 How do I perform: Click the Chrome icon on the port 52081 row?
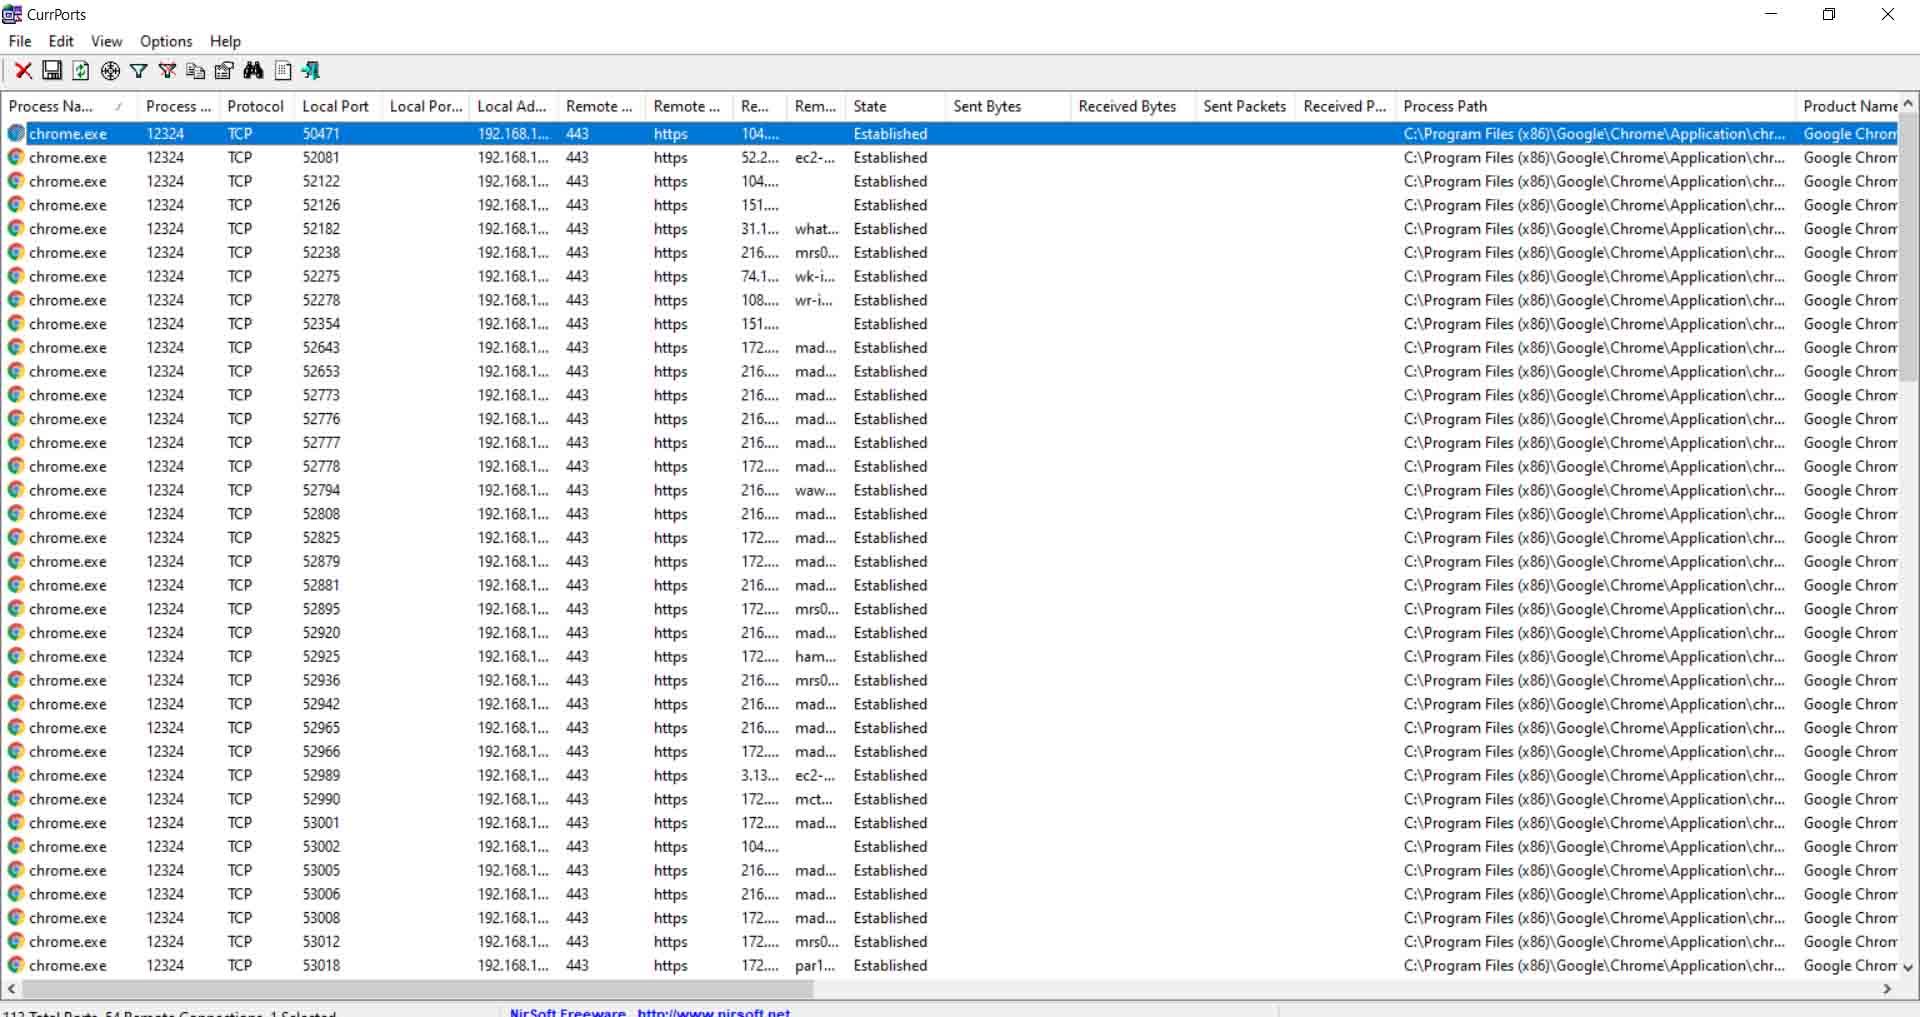click(16, 157)
